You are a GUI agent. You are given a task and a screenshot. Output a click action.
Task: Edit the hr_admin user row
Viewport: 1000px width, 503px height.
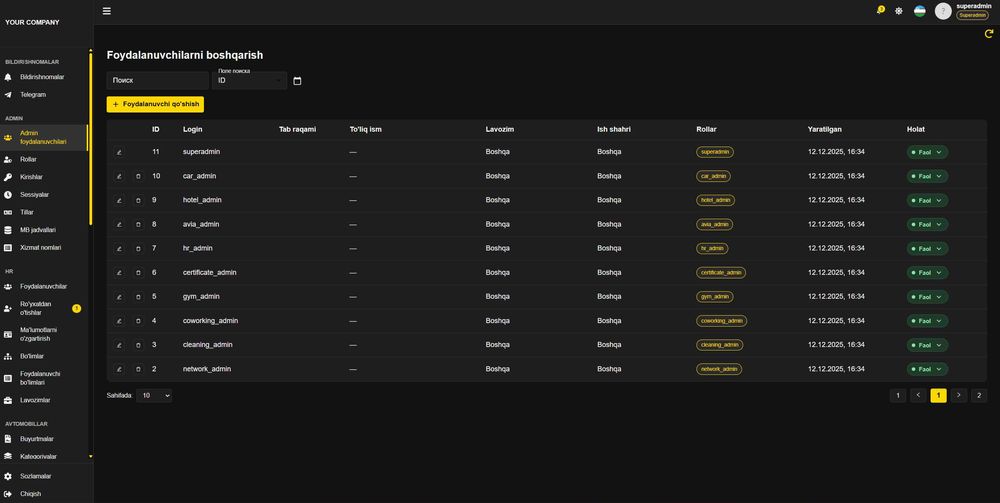[x=119, y=249]
